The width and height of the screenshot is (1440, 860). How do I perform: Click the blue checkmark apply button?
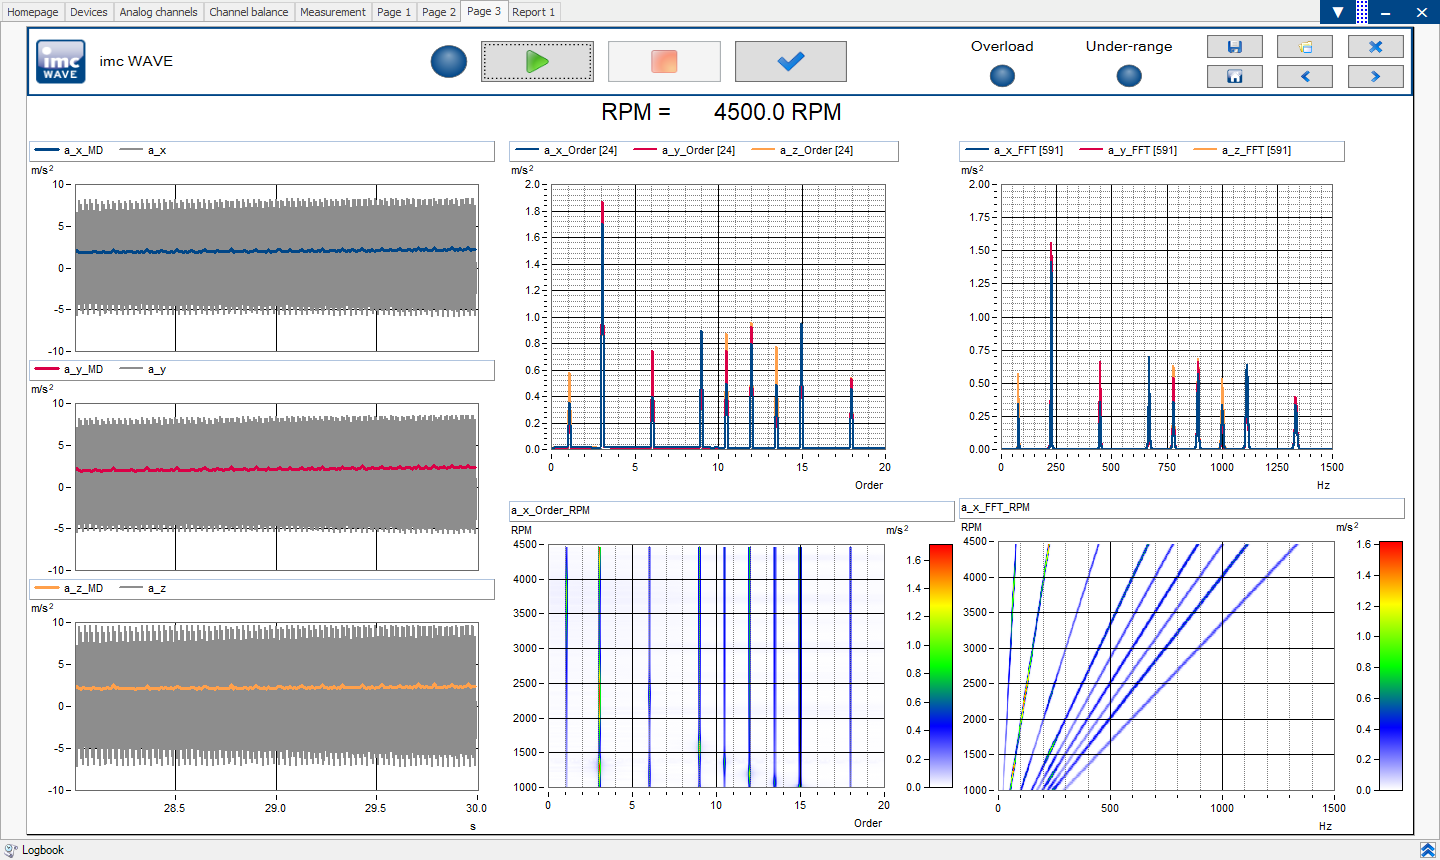(790, 62)
